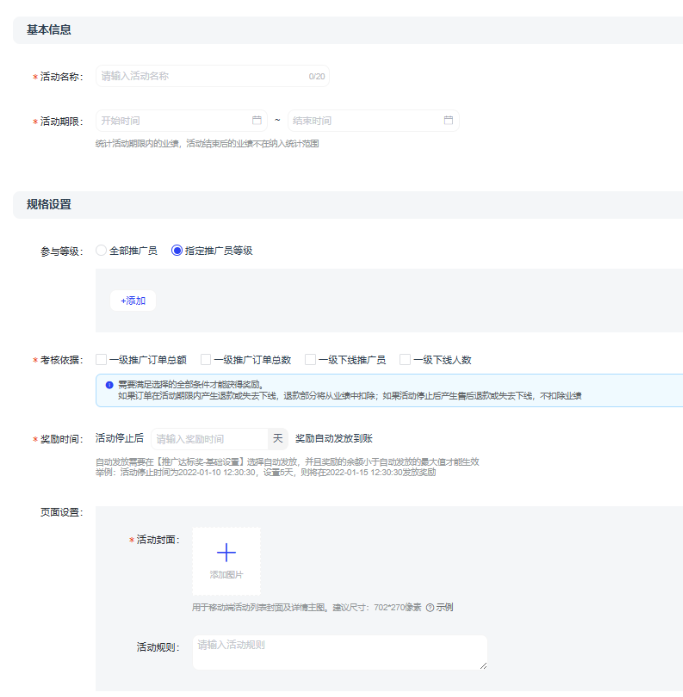The image size is (683, 697).
Task: Click the question mark icon beside 示例
Action: [430, 607]
